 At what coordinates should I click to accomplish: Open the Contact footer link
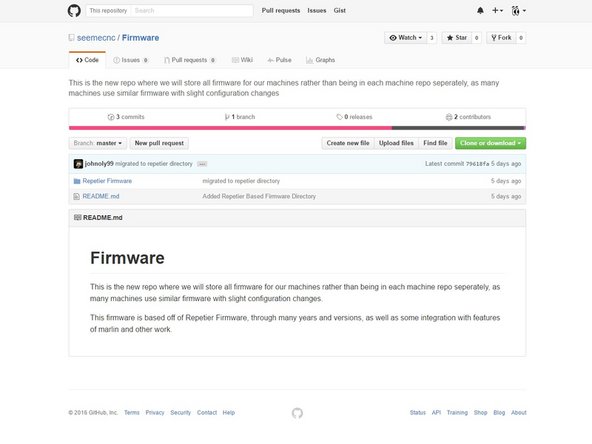coord(207,413)
